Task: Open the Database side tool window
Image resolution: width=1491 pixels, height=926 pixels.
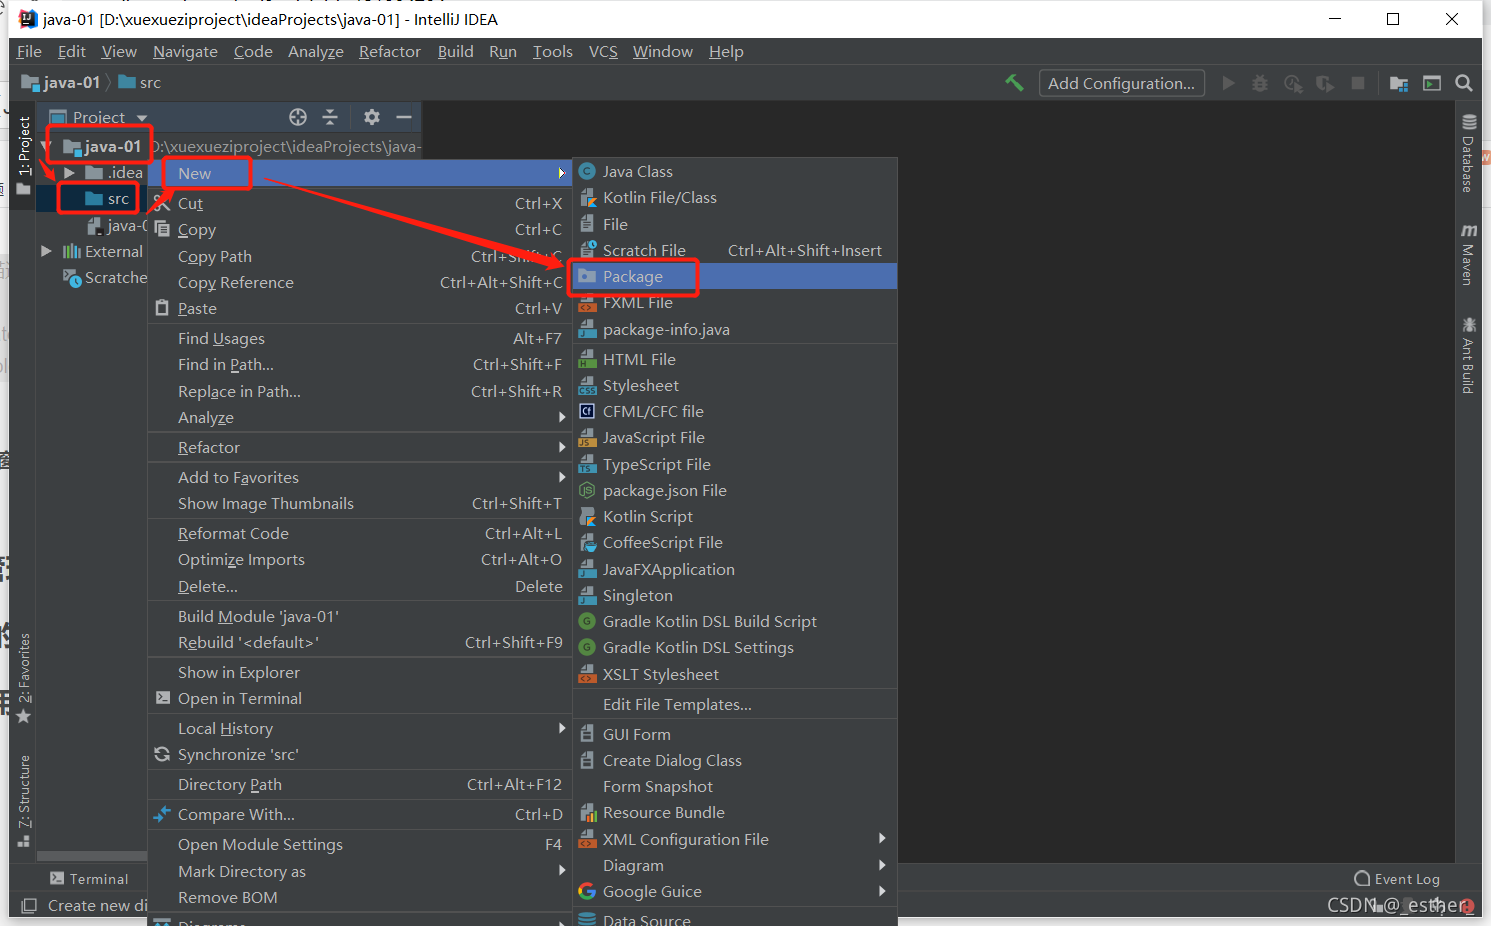Action: coord(1468,153)
